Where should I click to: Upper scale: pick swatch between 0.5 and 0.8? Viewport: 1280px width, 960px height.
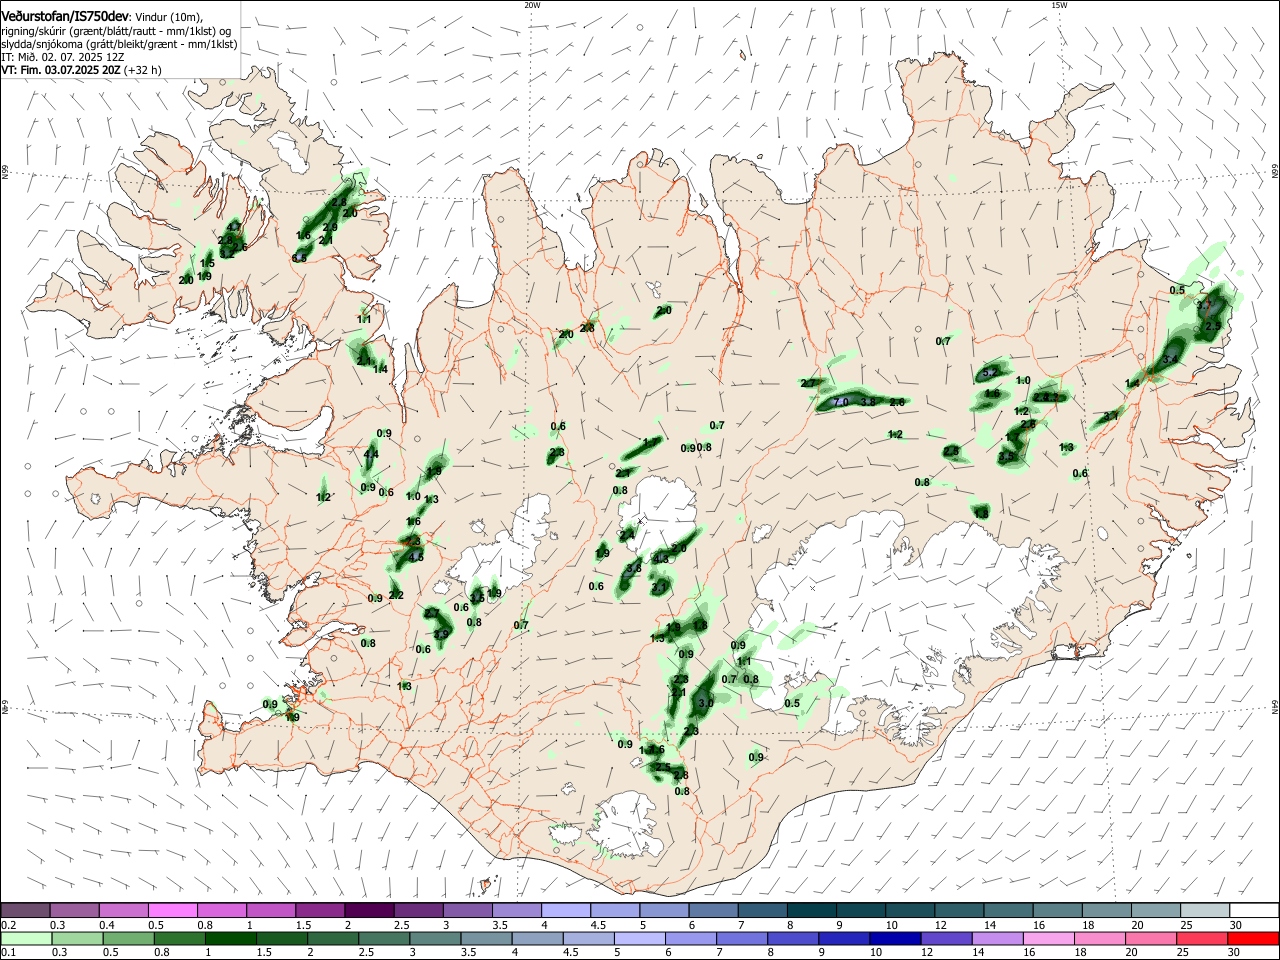click(173, 910)
